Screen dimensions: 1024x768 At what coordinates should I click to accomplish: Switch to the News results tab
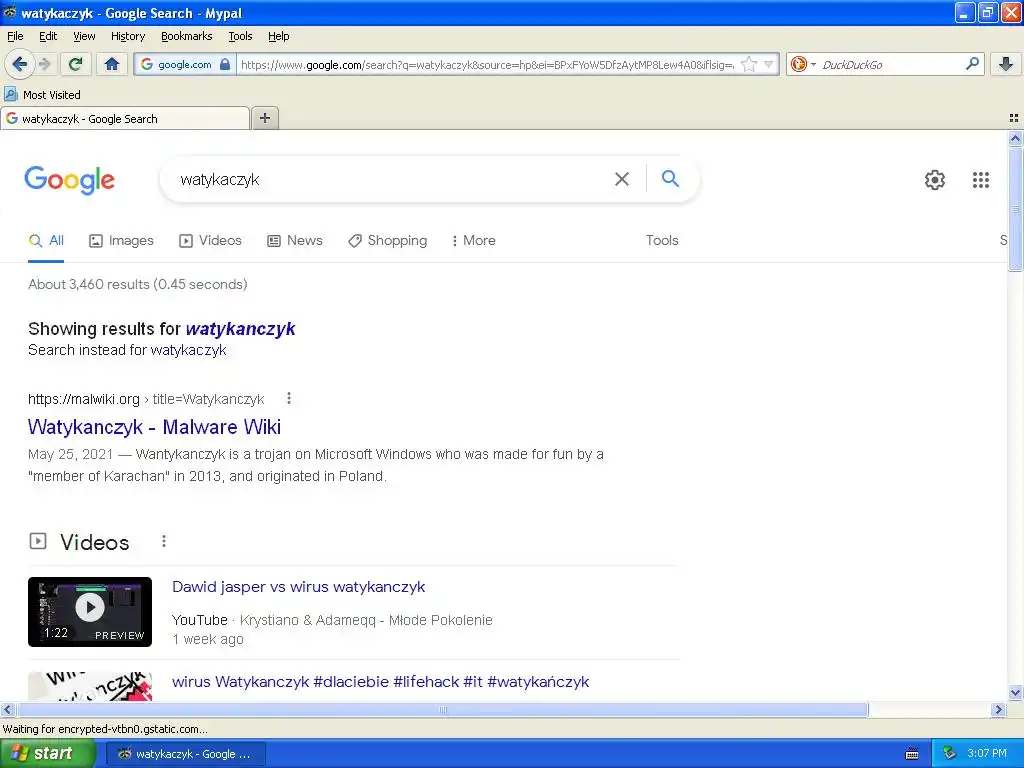point(295,240)
